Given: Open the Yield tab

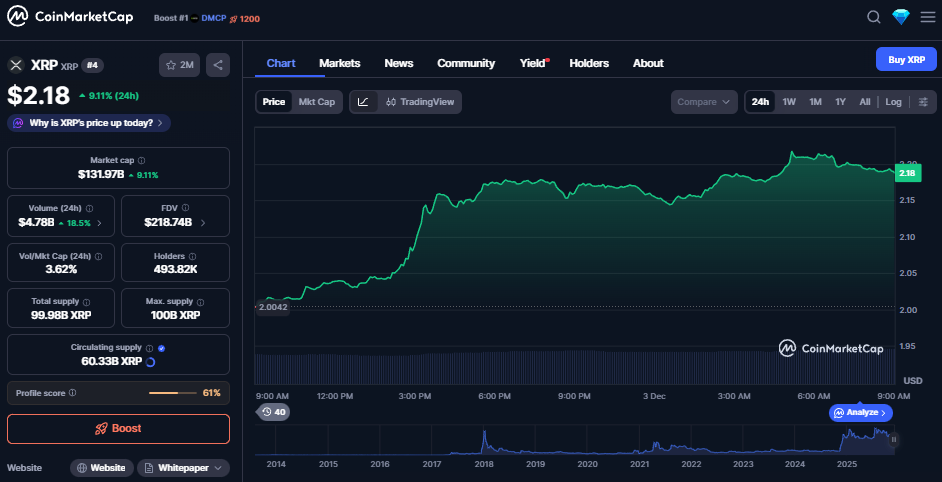Looking at the screenshot, I should pos(534,63).
